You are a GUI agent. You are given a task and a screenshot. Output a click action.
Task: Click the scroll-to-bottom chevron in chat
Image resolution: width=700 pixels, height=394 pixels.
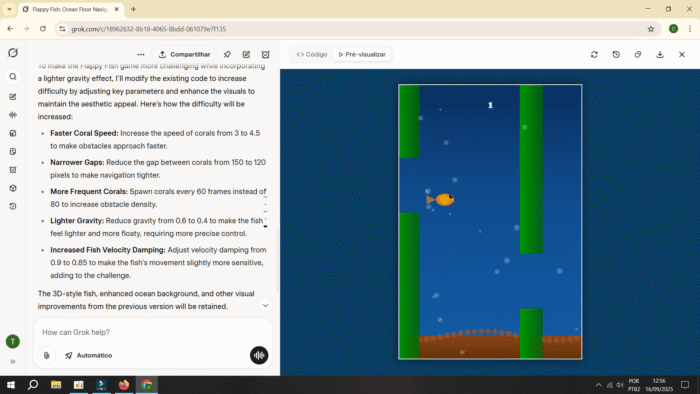click(265, 306)
